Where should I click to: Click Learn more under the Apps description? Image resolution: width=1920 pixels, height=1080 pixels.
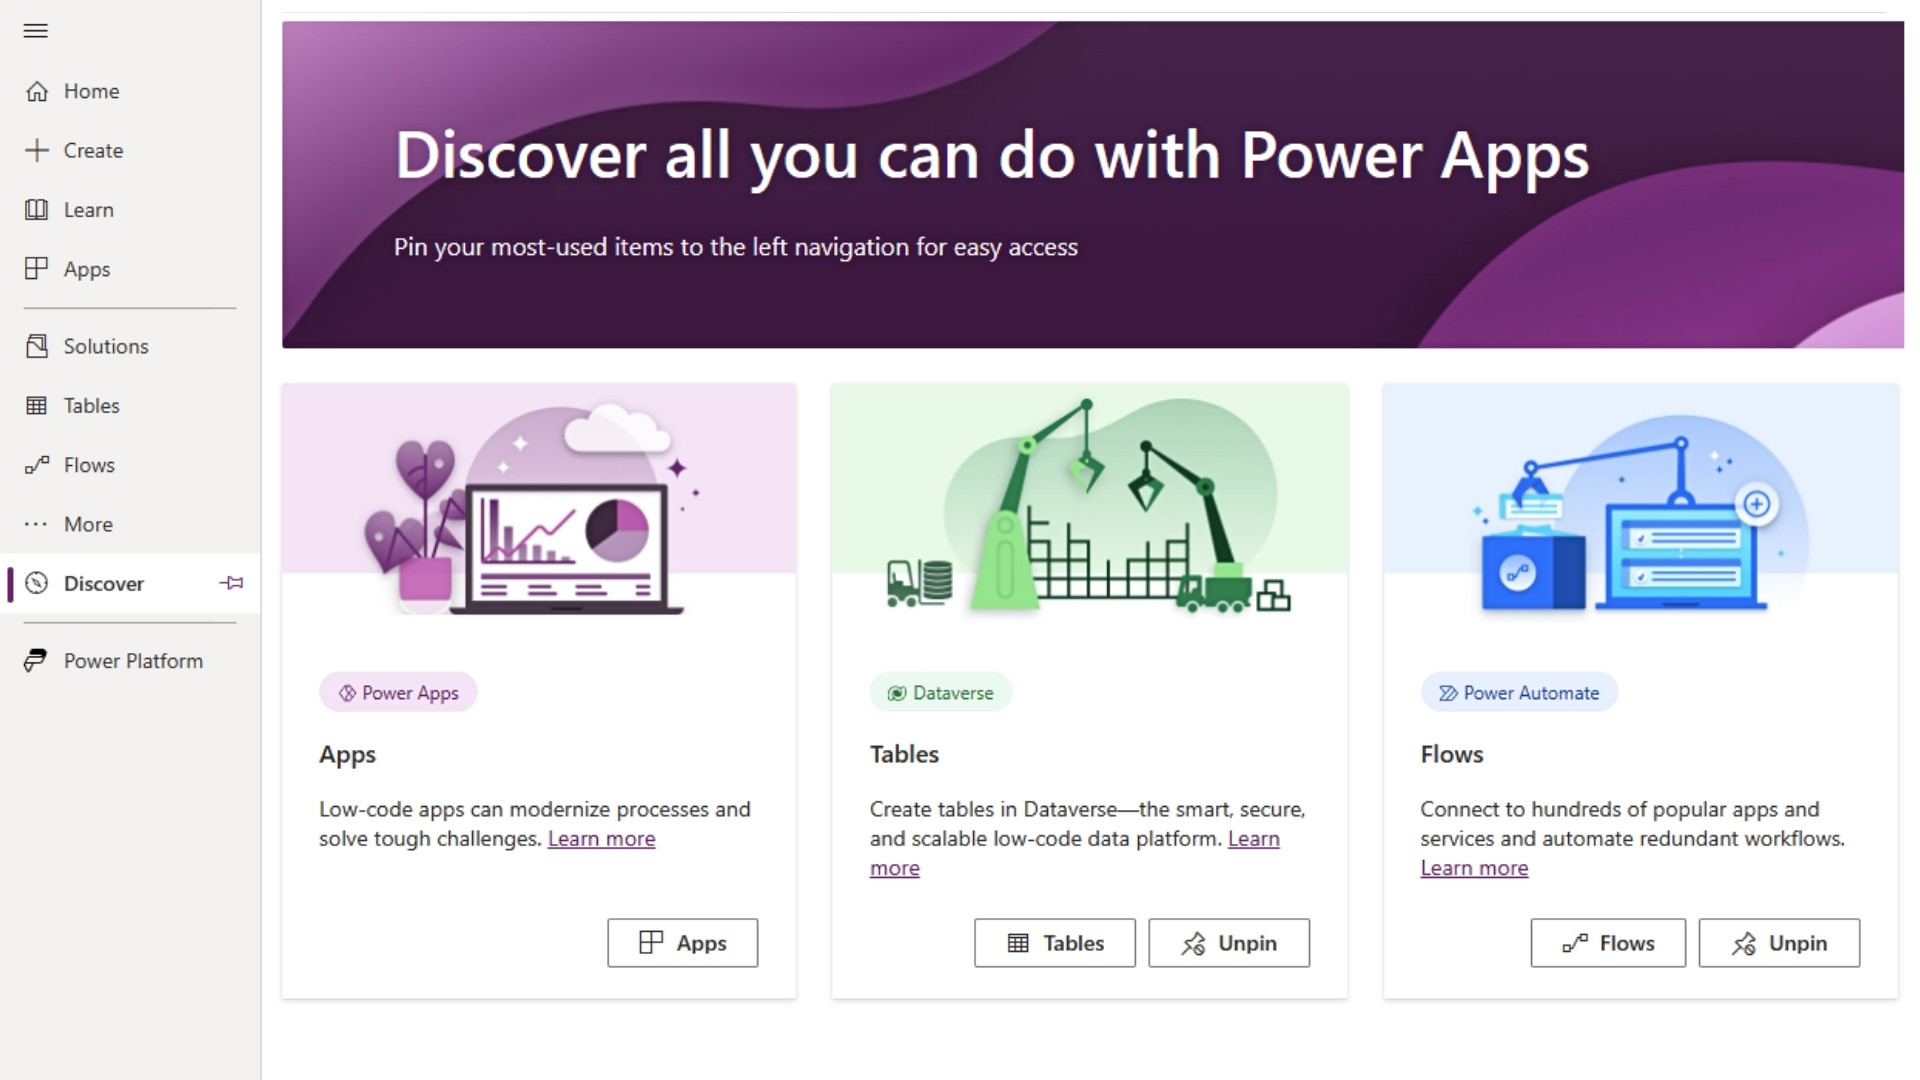coord(601,838)
